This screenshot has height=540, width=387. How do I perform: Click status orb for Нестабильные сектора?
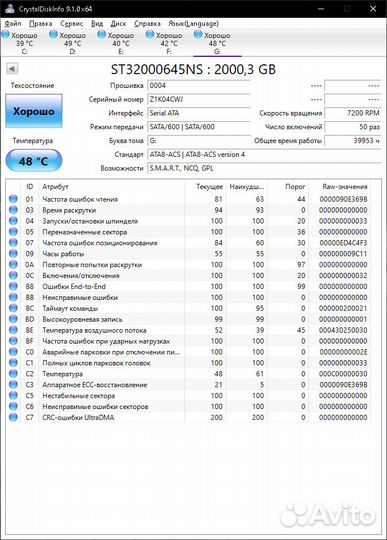point(13,395)
